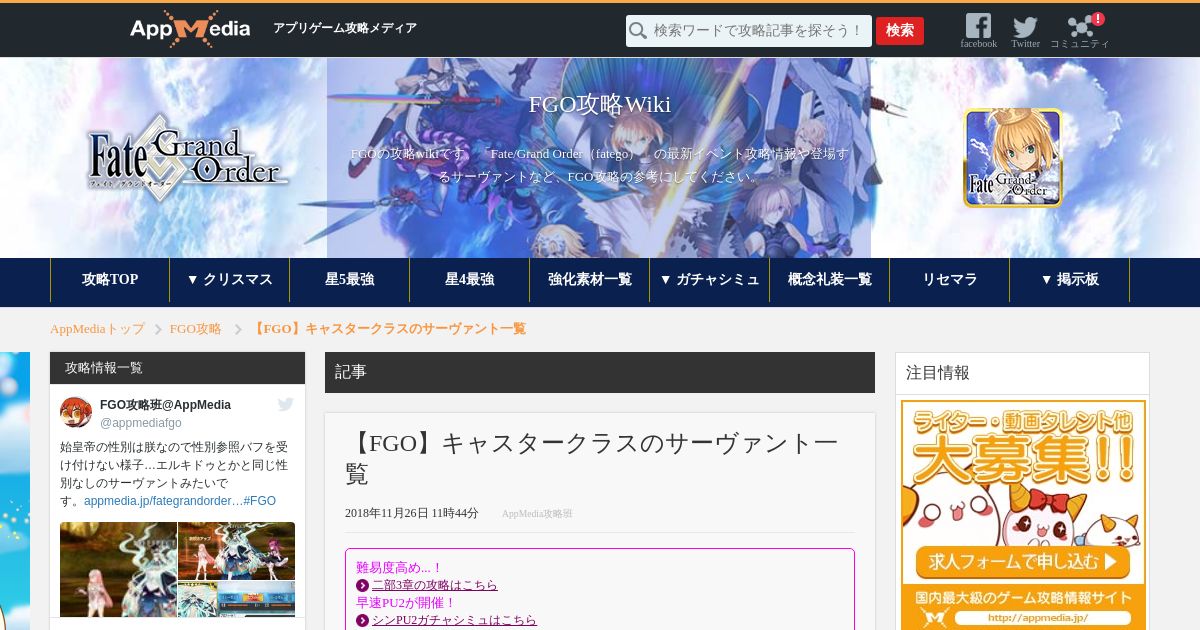Click the arrow bullet before シンPU2 link
The height and width of the screenshot is (630, 1200).
362,621
